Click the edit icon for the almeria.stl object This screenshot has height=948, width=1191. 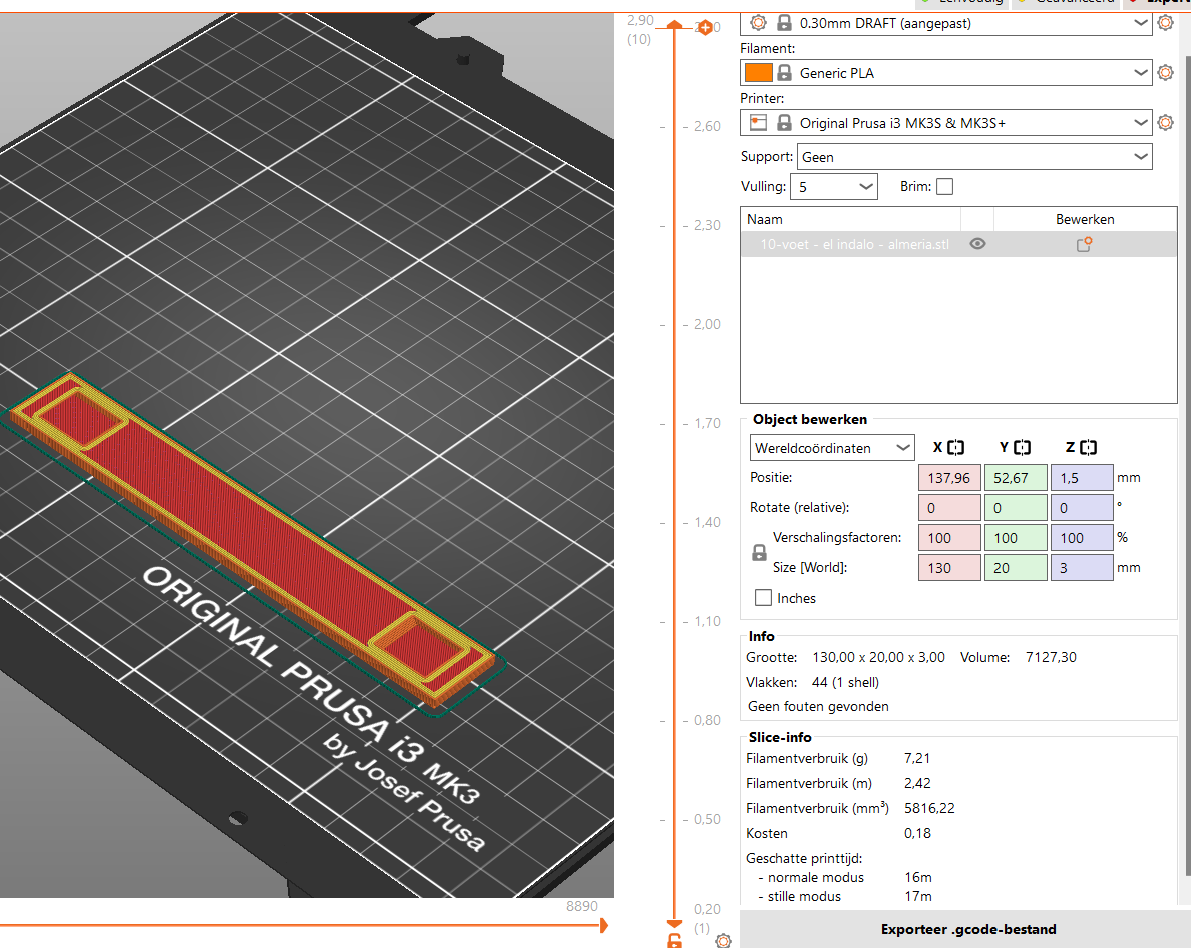coord(1084,244)
